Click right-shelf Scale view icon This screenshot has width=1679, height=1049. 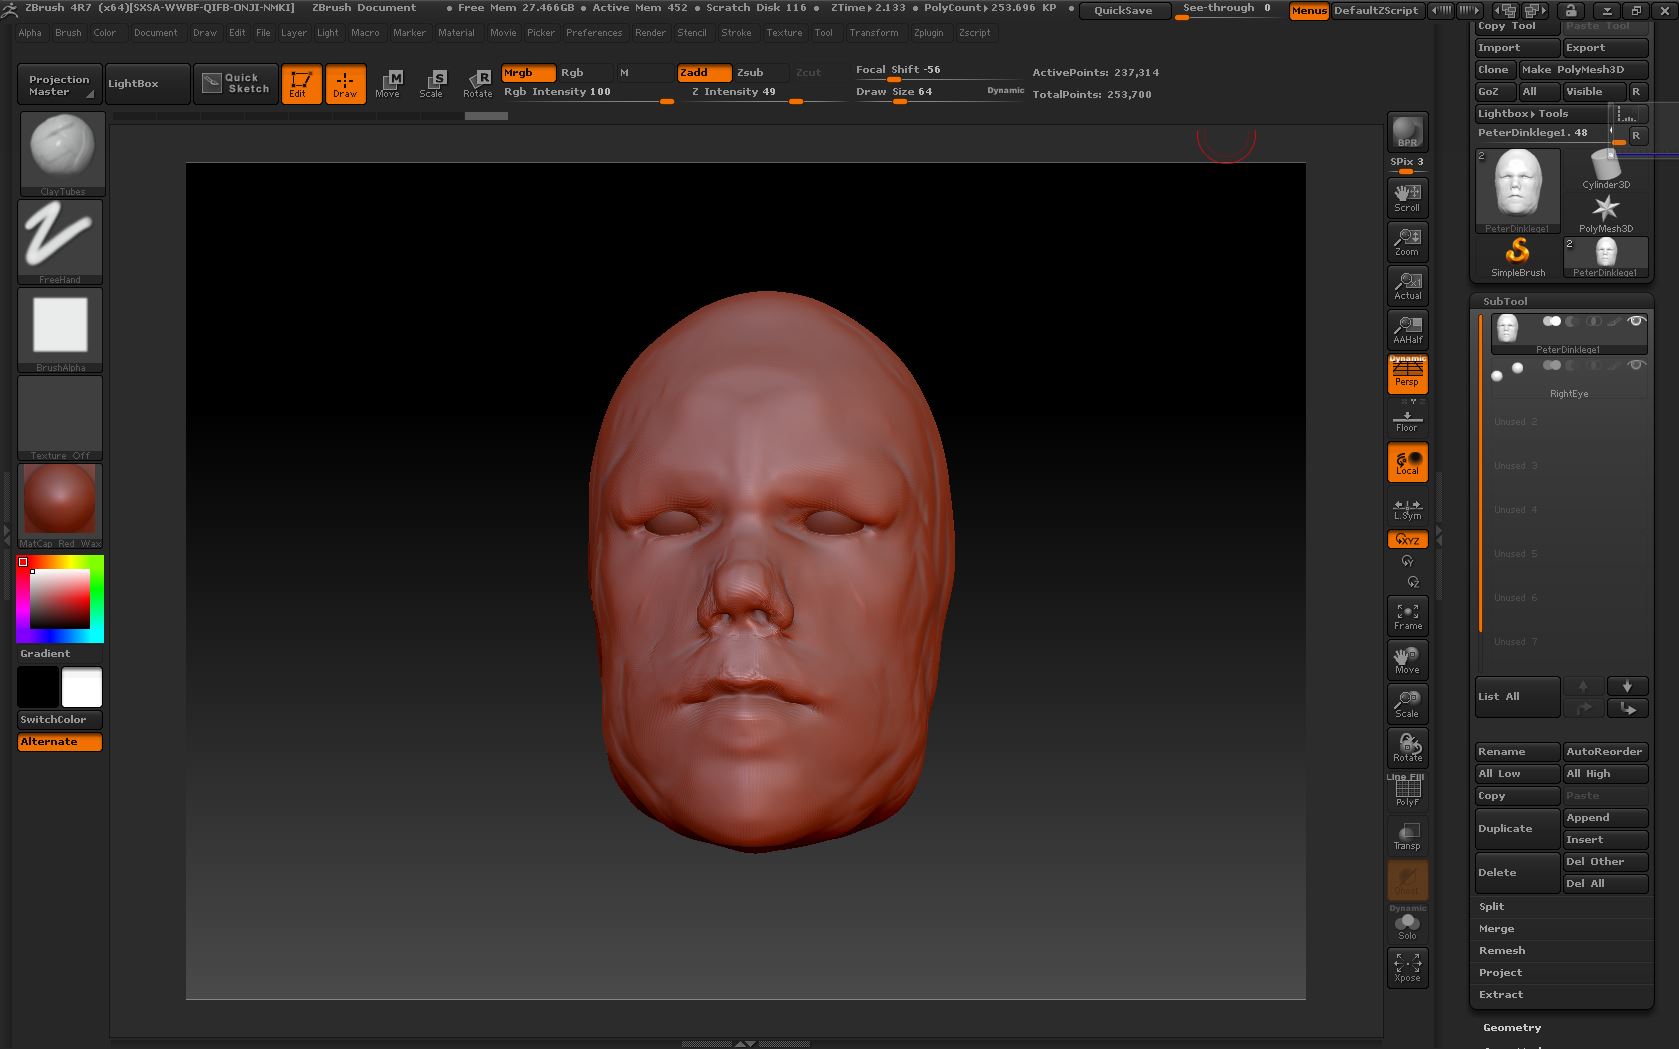(1407, 704)
